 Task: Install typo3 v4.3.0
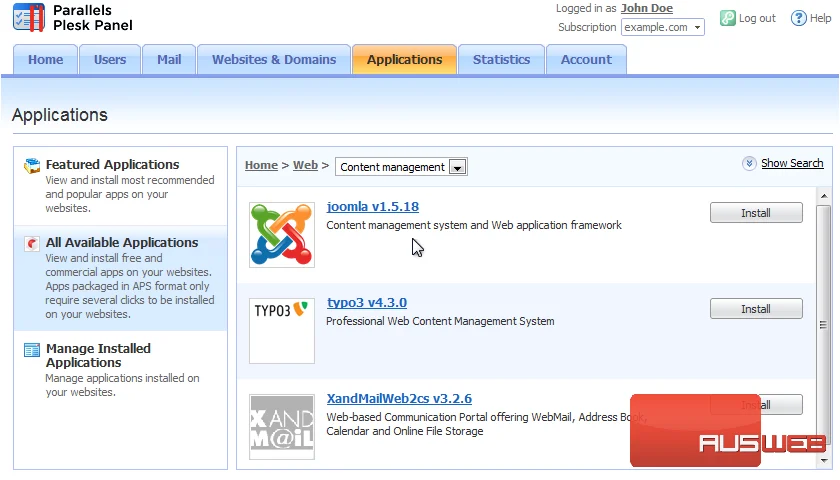coord(756,309)
